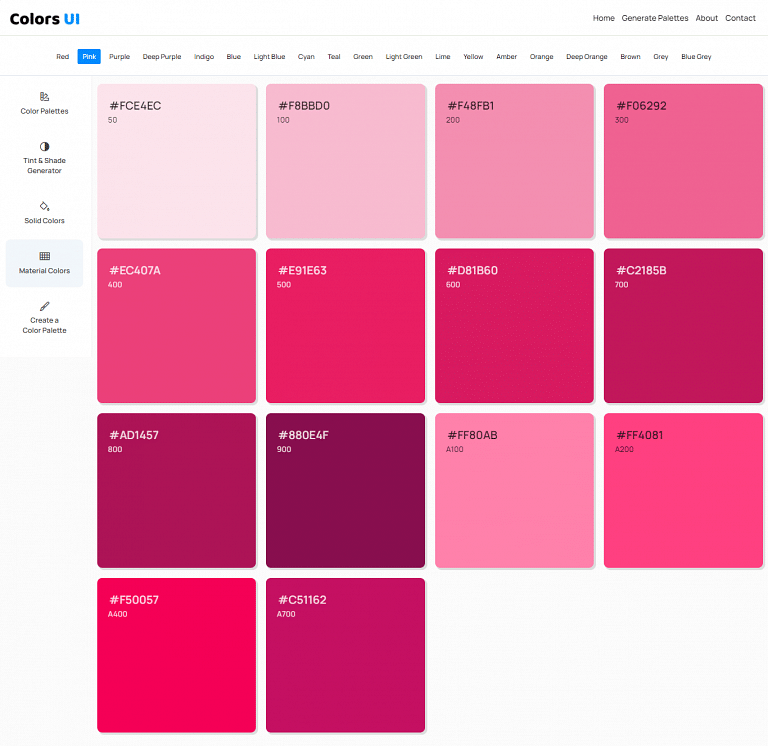Open the Tint & Shade Generator icon
The width and height of the screenshot is (768, 746).
45,146
